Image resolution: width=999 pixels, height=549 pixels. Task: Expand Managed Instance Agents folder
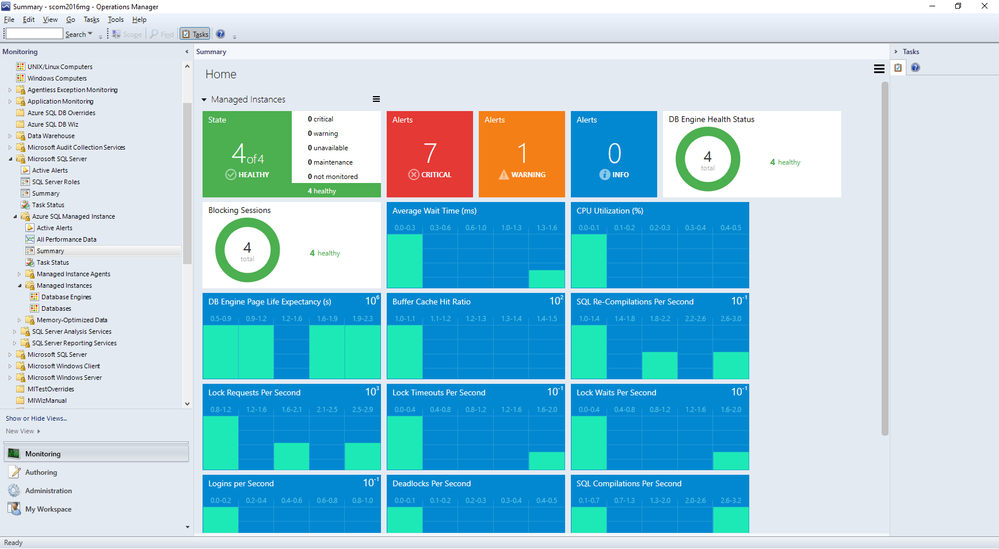(x=19, y=274)
